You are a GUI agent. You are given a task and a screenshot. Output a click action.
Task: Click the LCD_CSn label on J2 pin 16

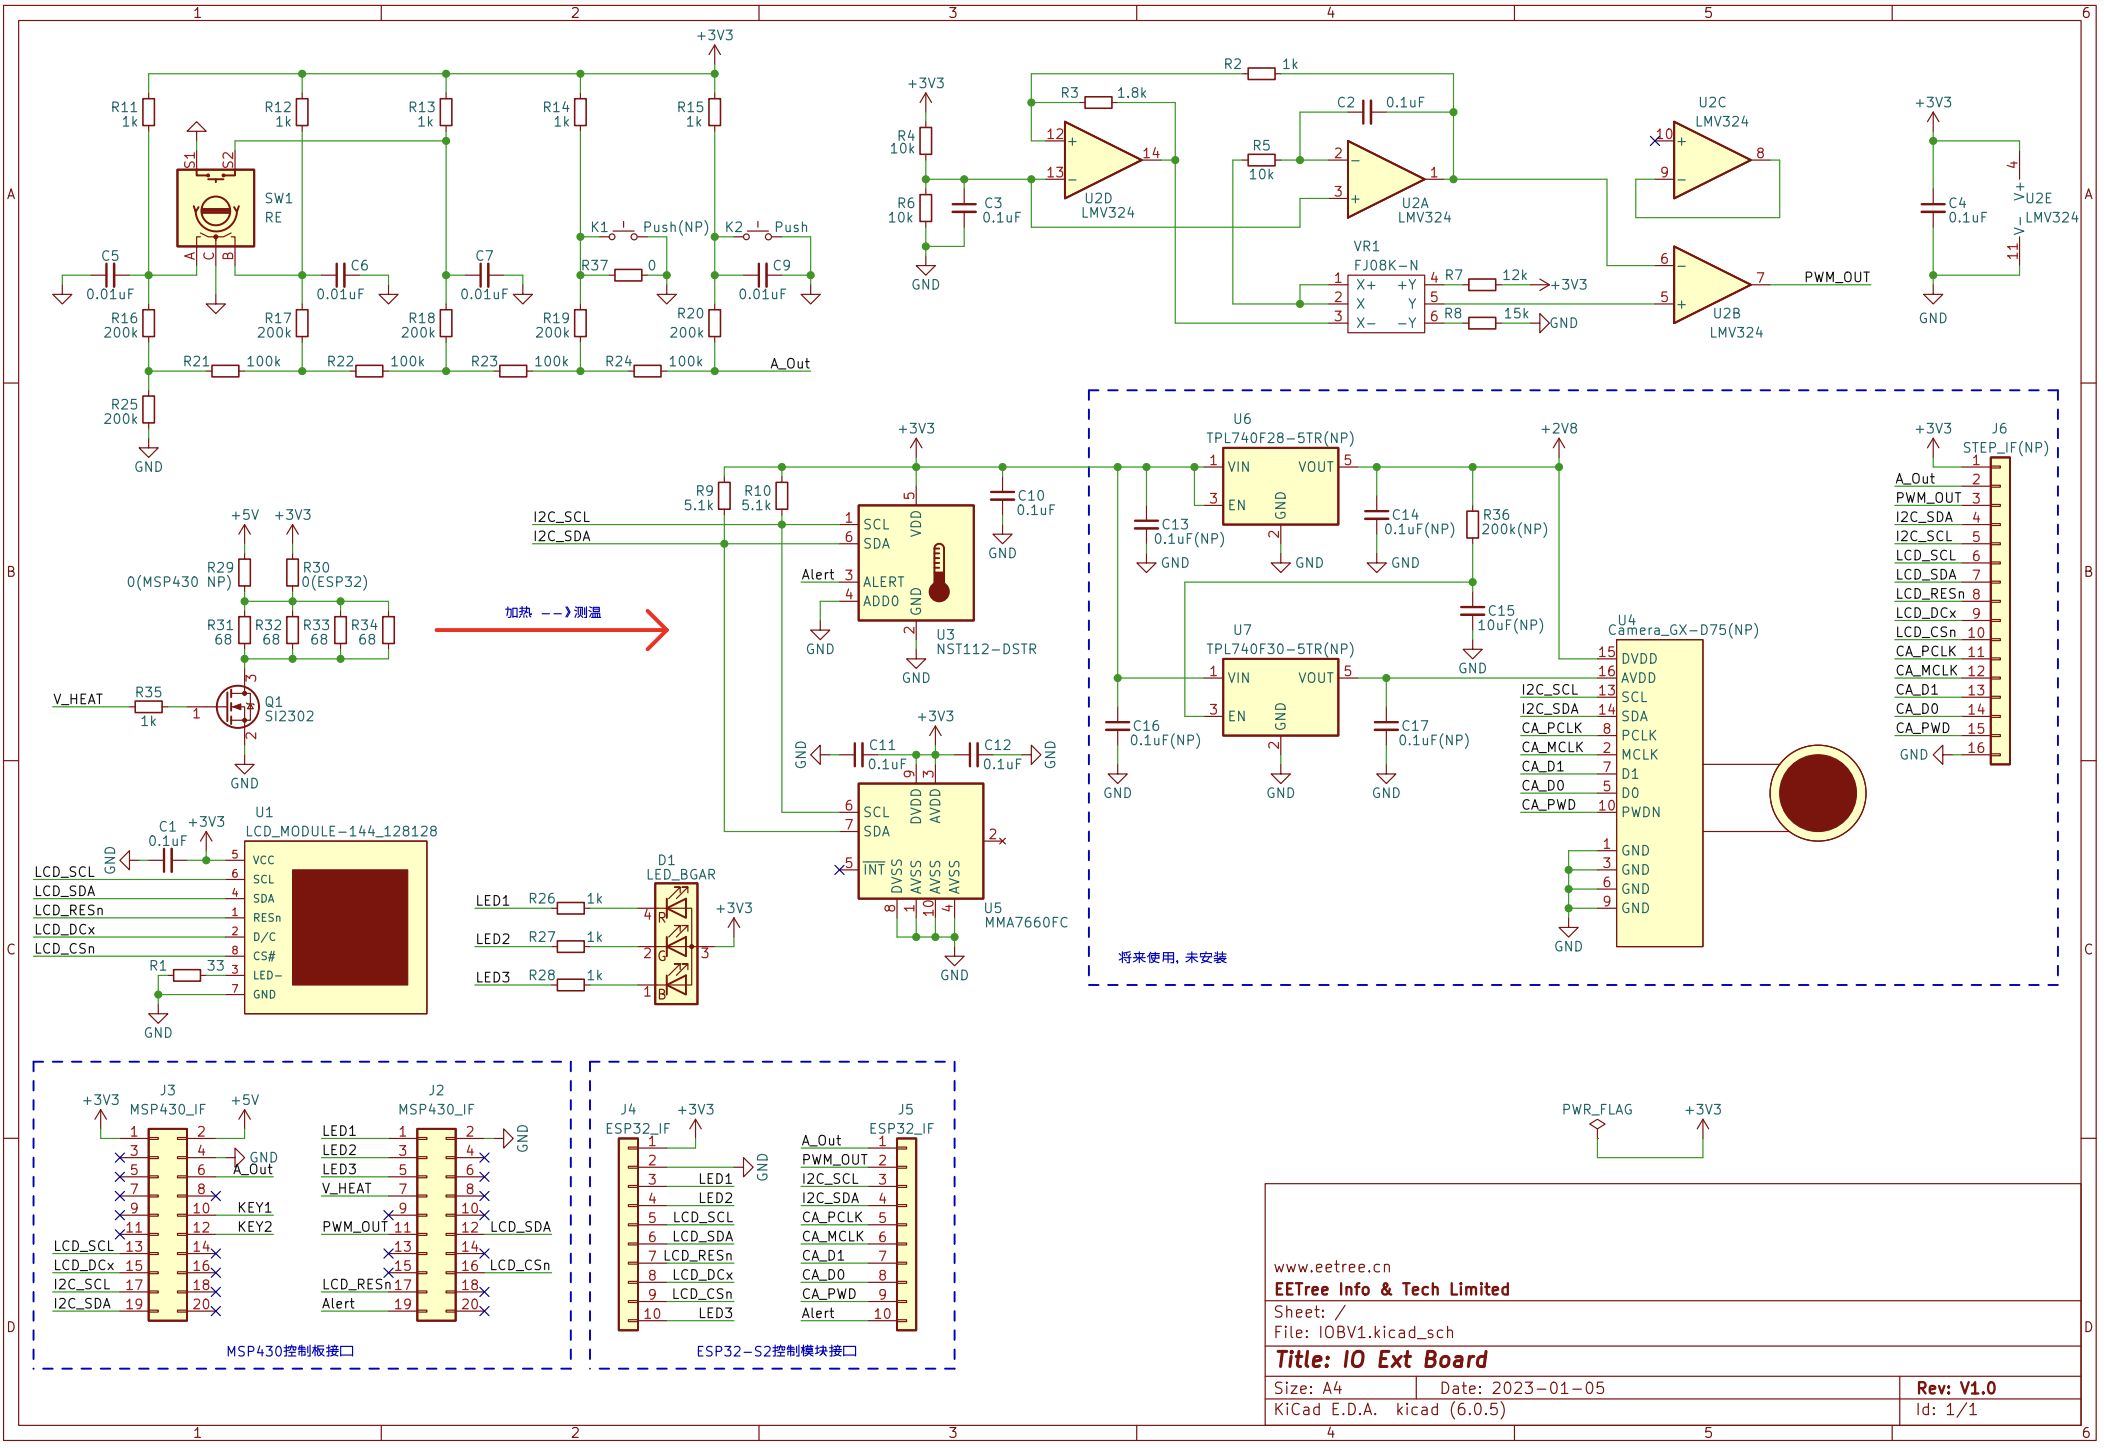point(520,1265)
